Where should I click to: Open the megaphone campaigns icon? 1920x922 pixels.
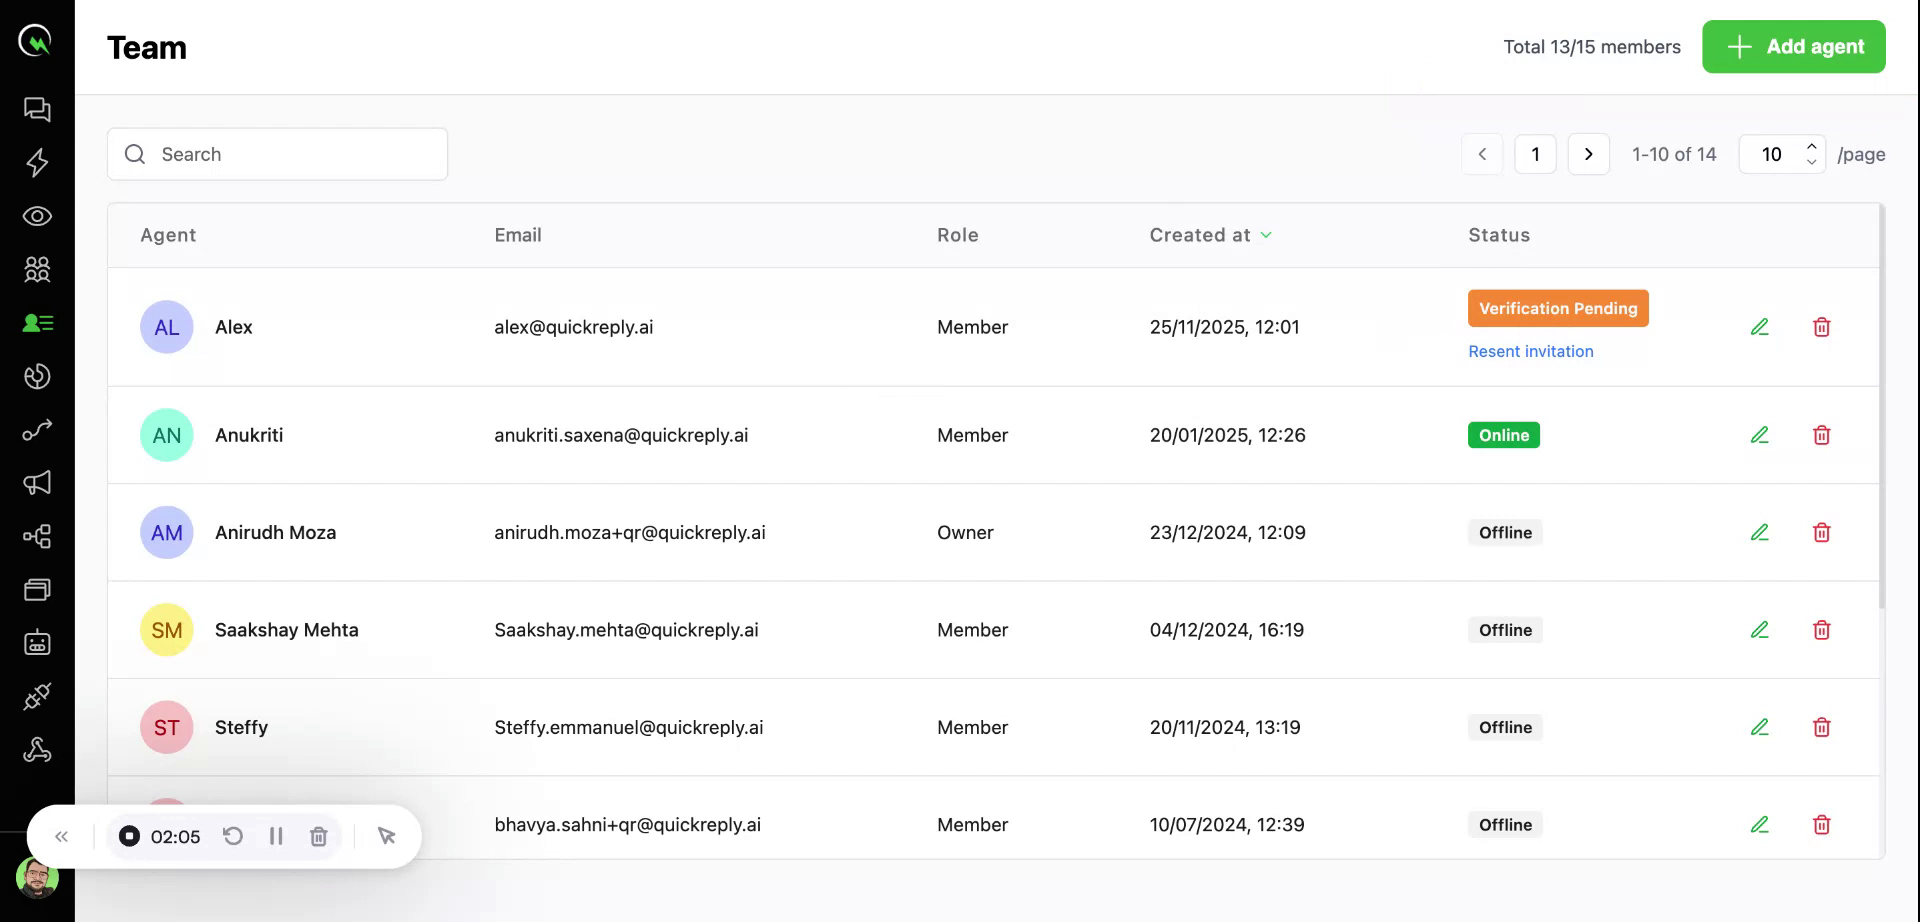click(x=37, y=483)
